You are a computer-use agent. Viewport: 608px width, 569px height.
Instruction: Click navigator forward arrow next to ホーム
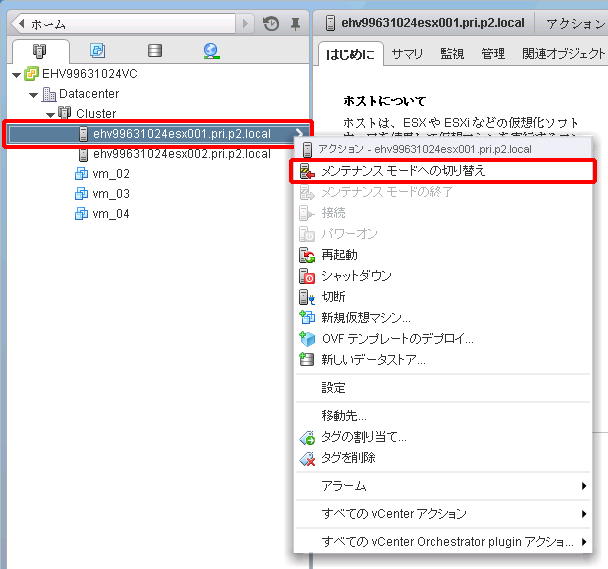[x=245, y=24]
